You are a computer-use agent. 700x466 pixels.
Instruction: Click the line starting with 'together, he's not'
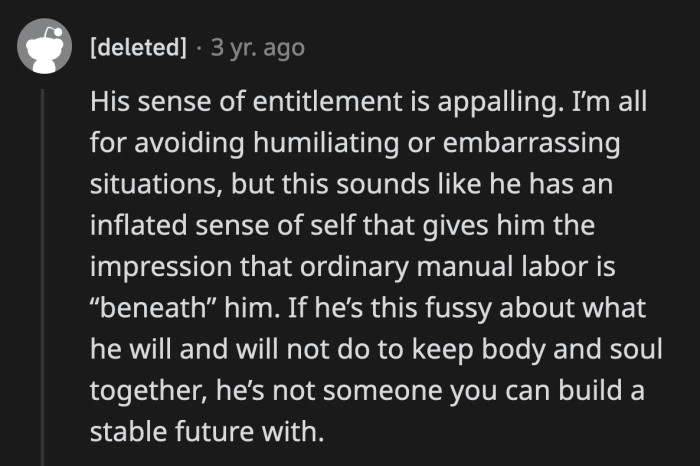[367, 391]
